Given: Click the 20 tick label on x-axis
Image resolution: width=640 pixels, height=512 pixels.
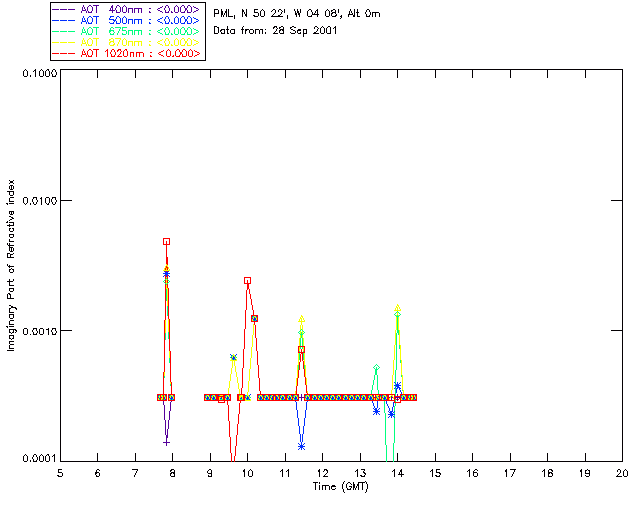Looking at the screenshot, I should pyautogui.click(x=621, y=473).
